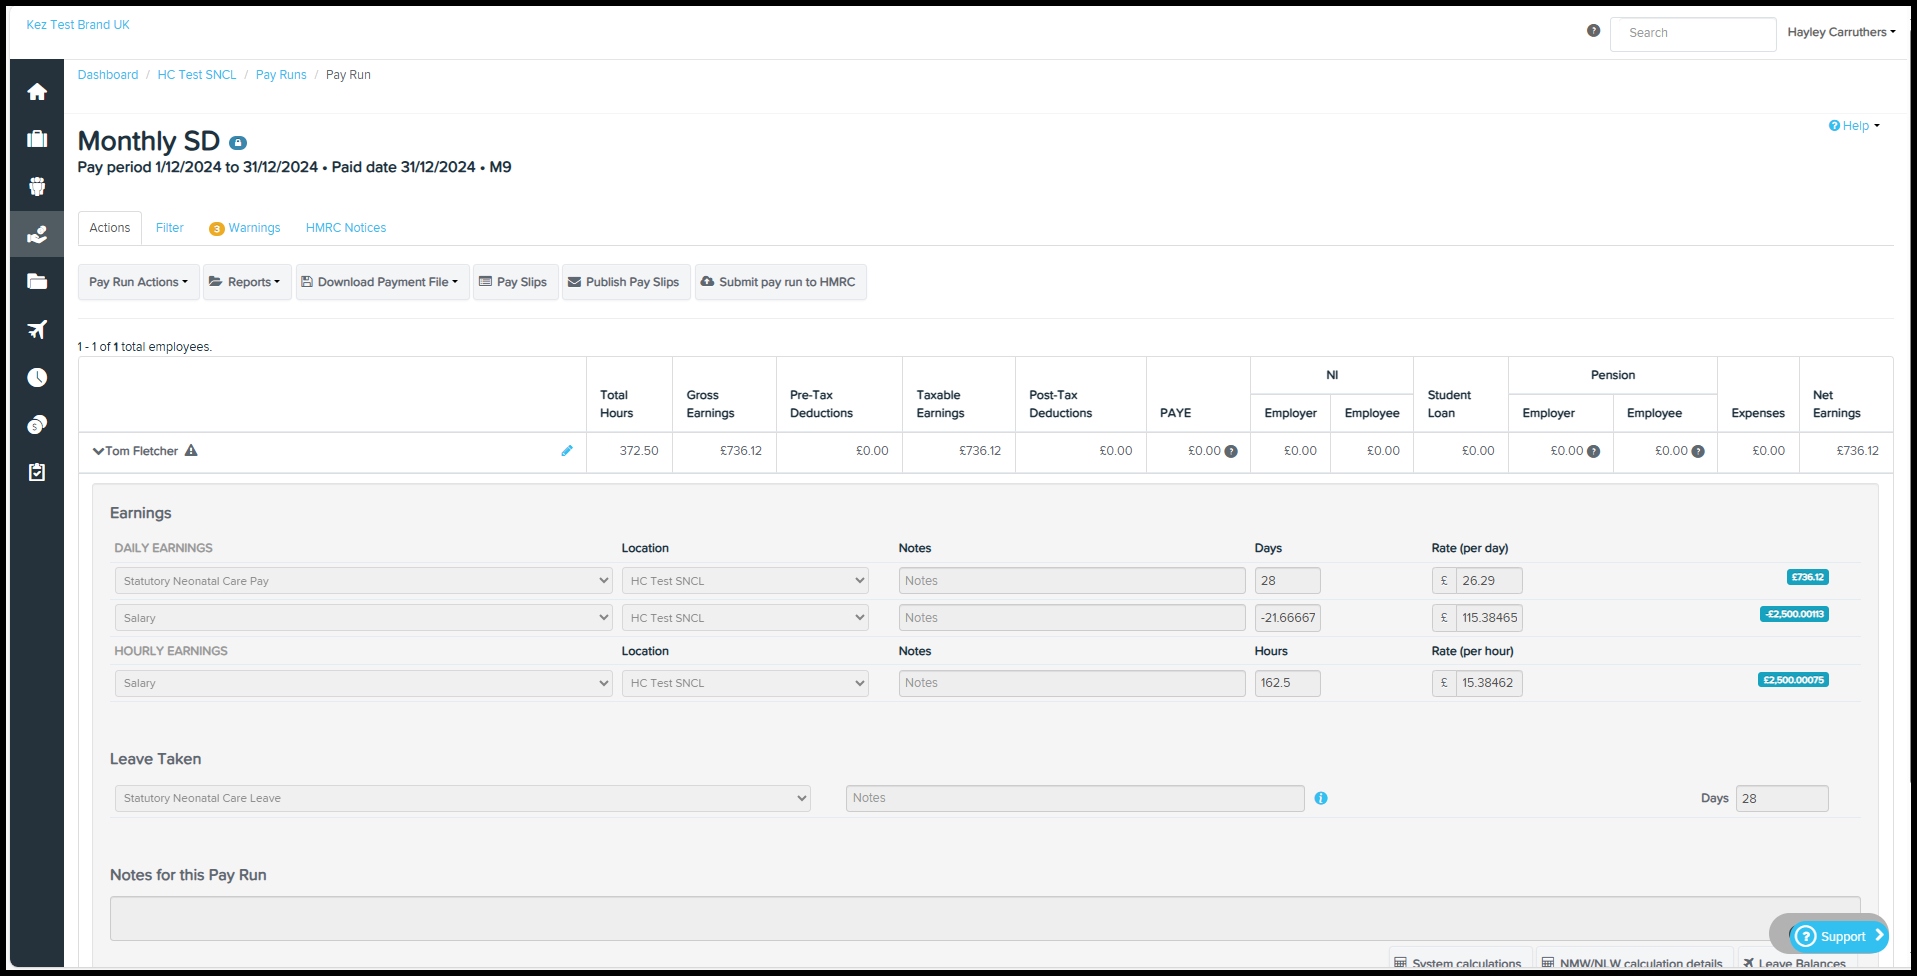Click the Pay Runs breadcrumb link

tap(281, 75)
